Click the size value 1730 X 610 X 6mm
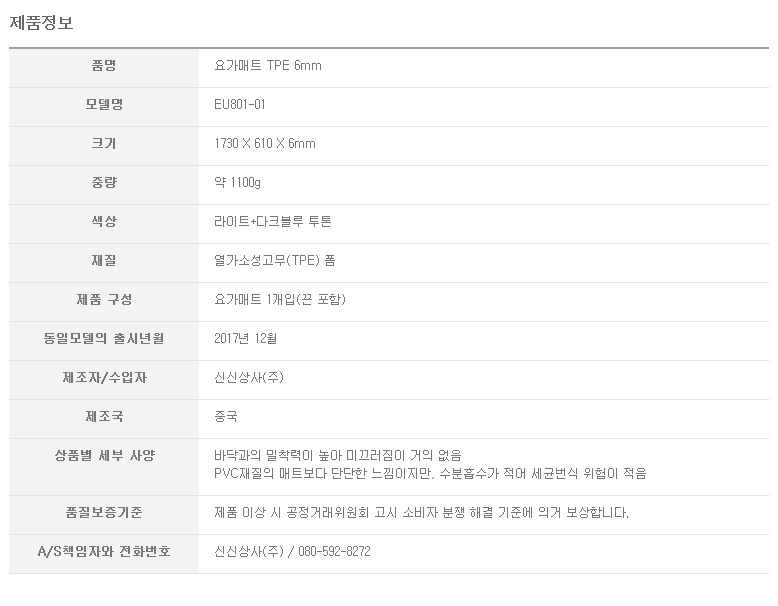This screenshot has height=606, width=778. (x=265, y=144)
